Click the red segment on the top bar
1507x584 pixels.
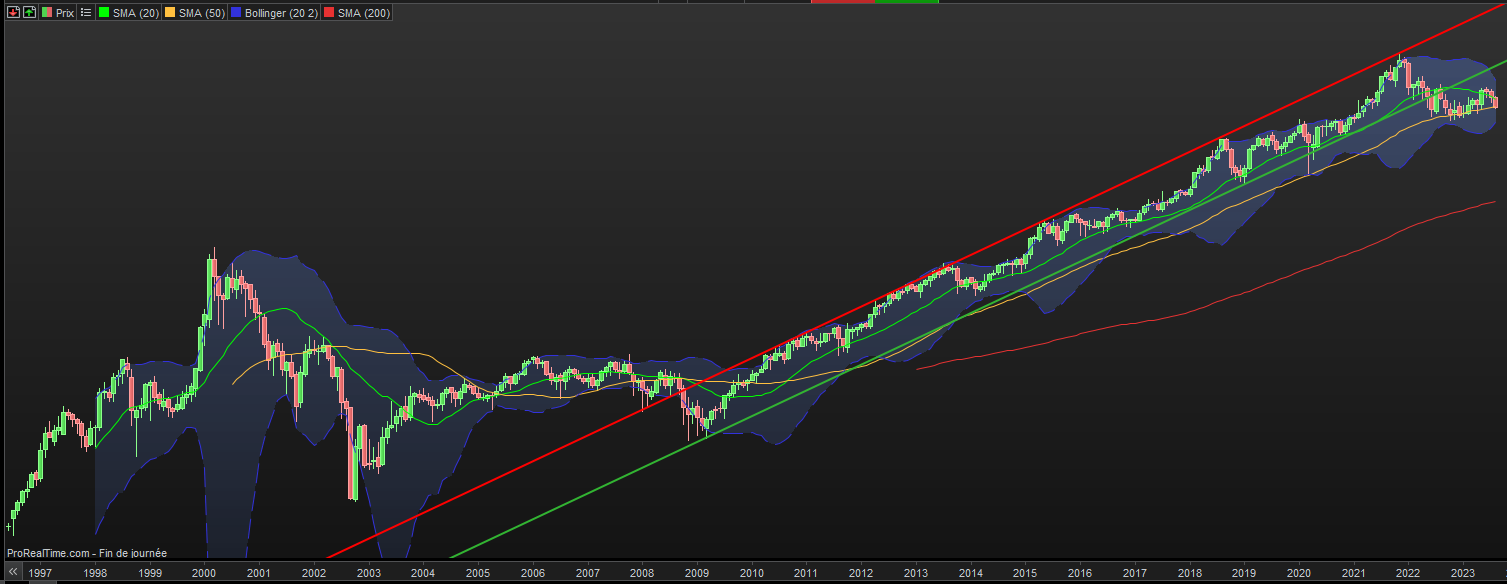[842, 2]
